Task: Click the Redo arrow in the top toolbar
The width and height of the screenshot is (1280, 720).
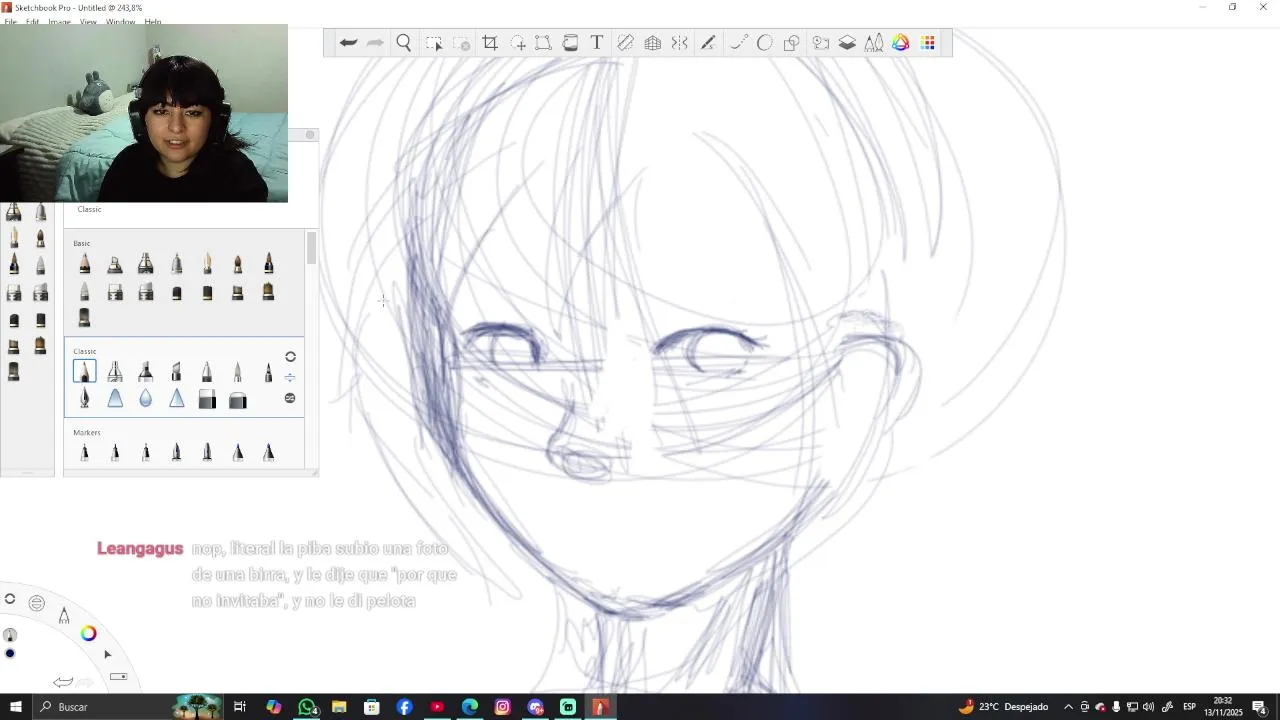Action: pos(375,43)
